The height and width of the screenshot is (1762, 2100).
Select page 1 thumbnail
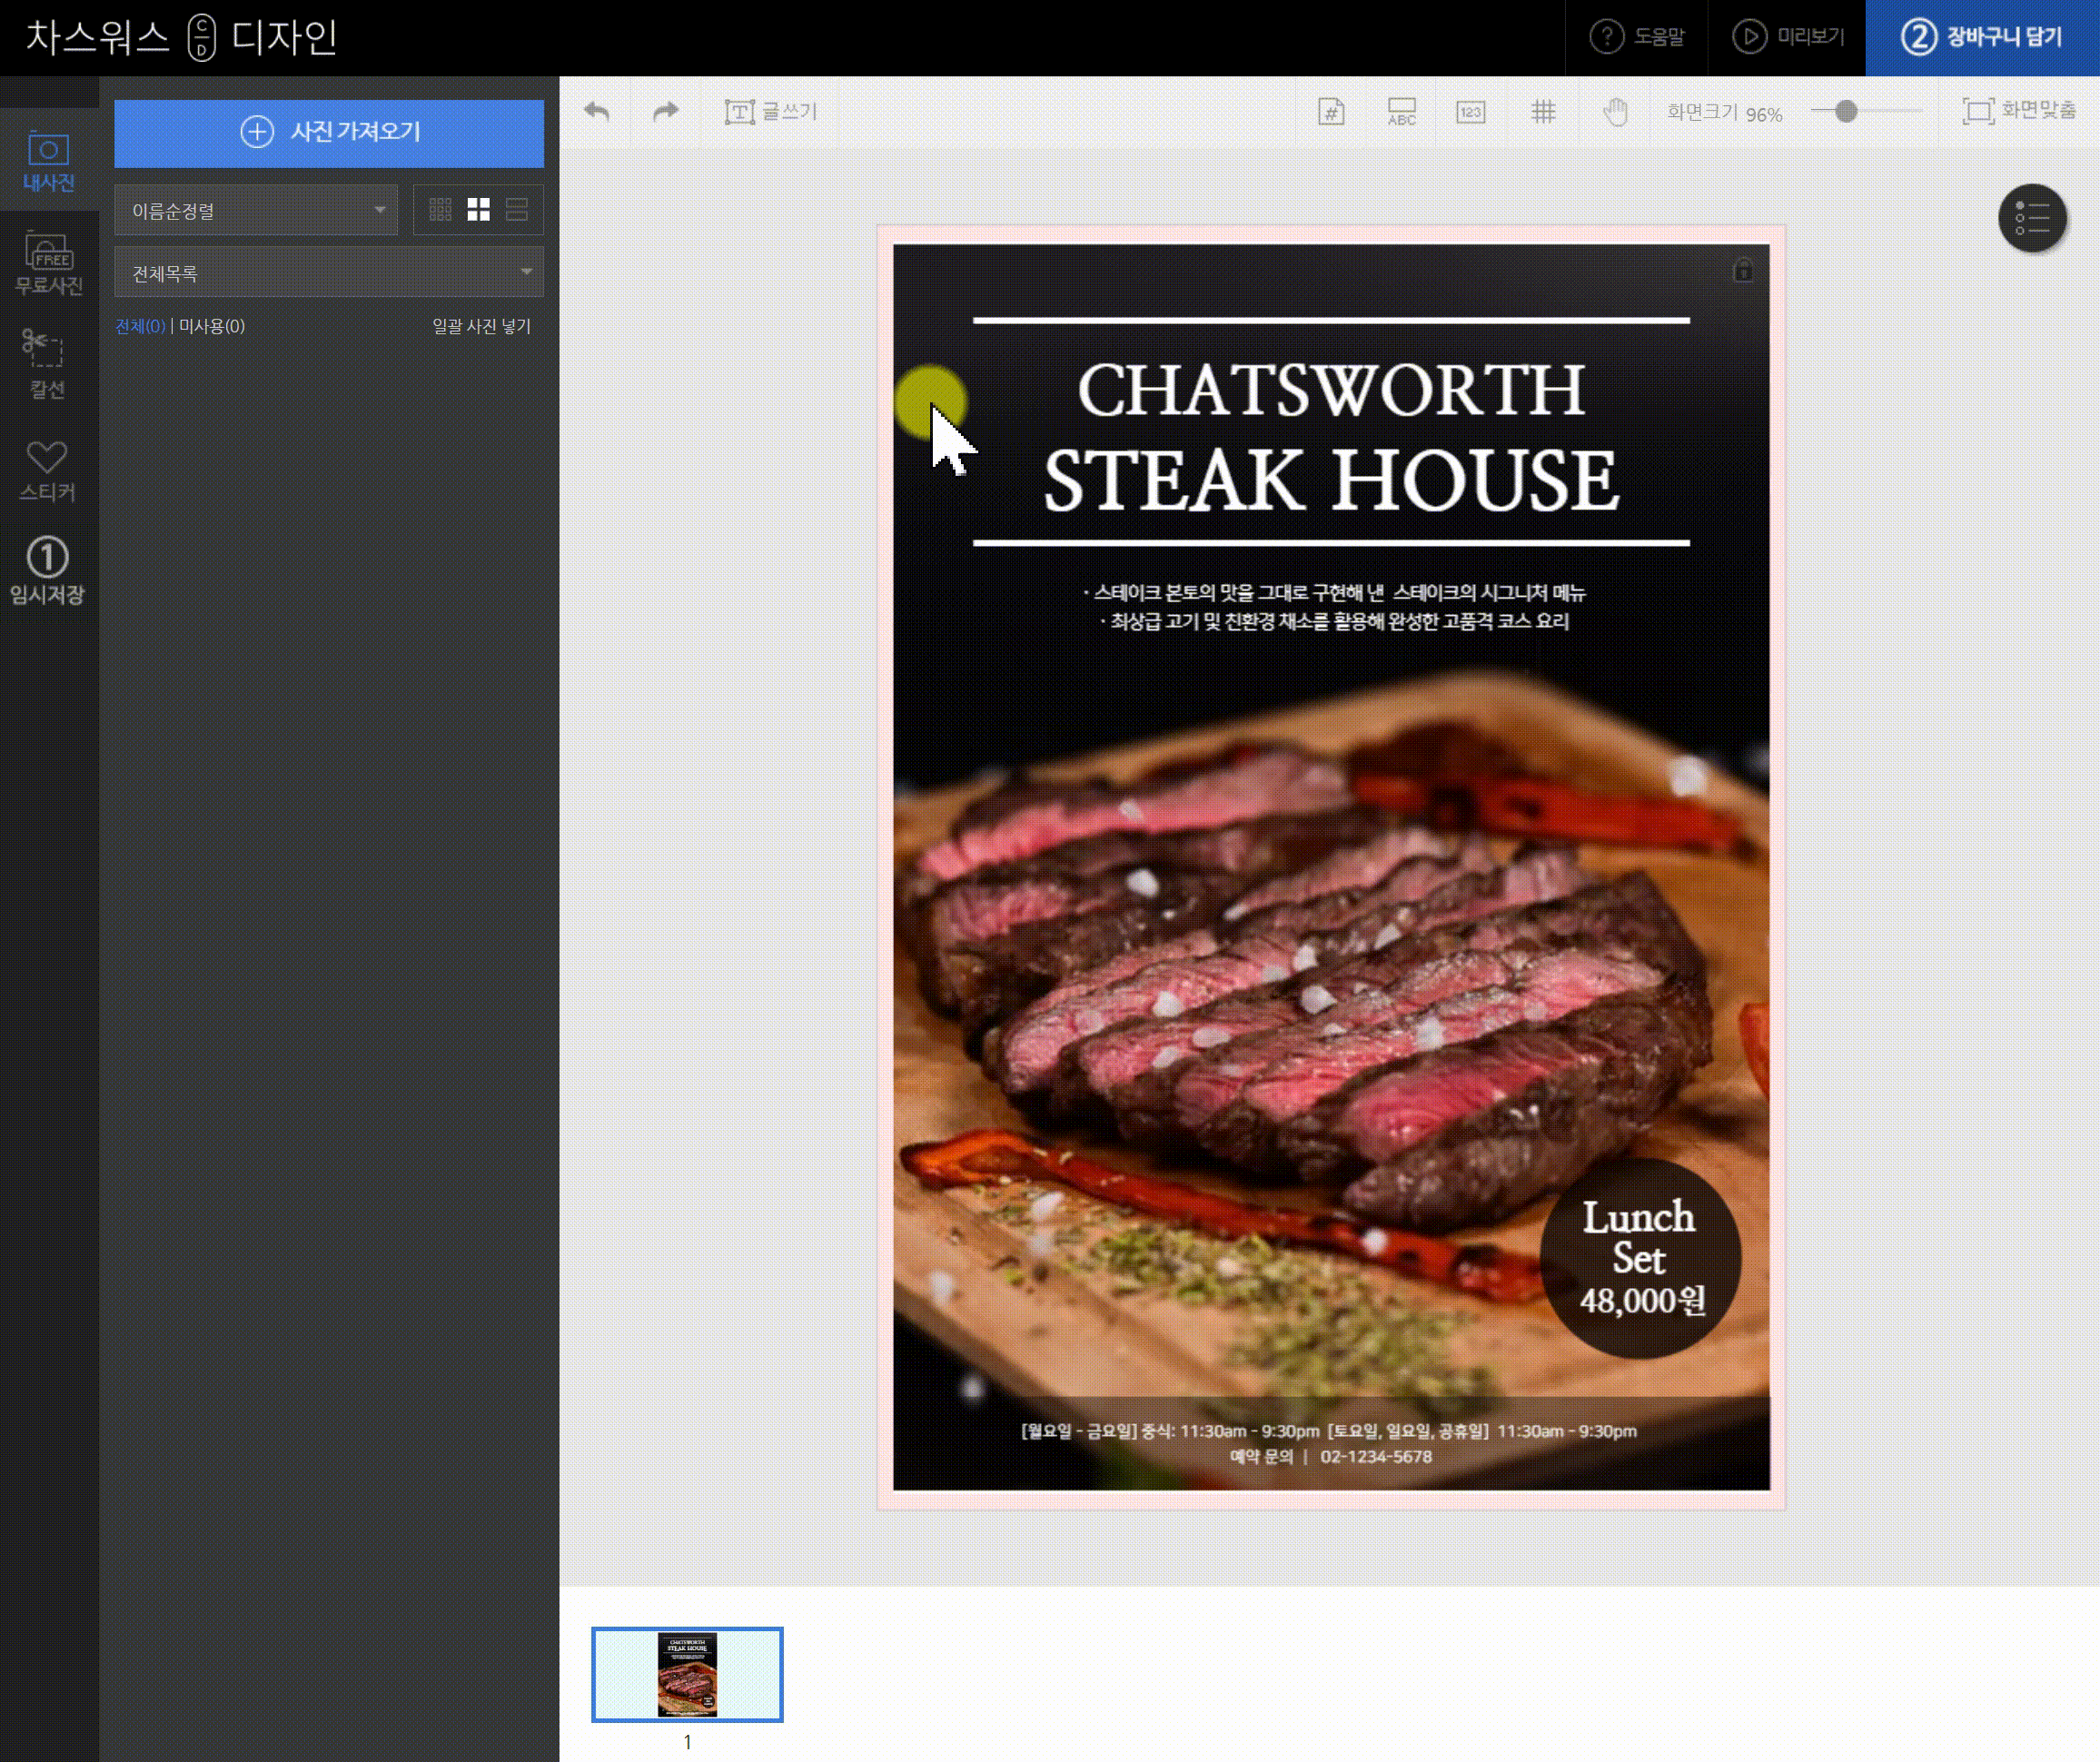coord(687,1674)
